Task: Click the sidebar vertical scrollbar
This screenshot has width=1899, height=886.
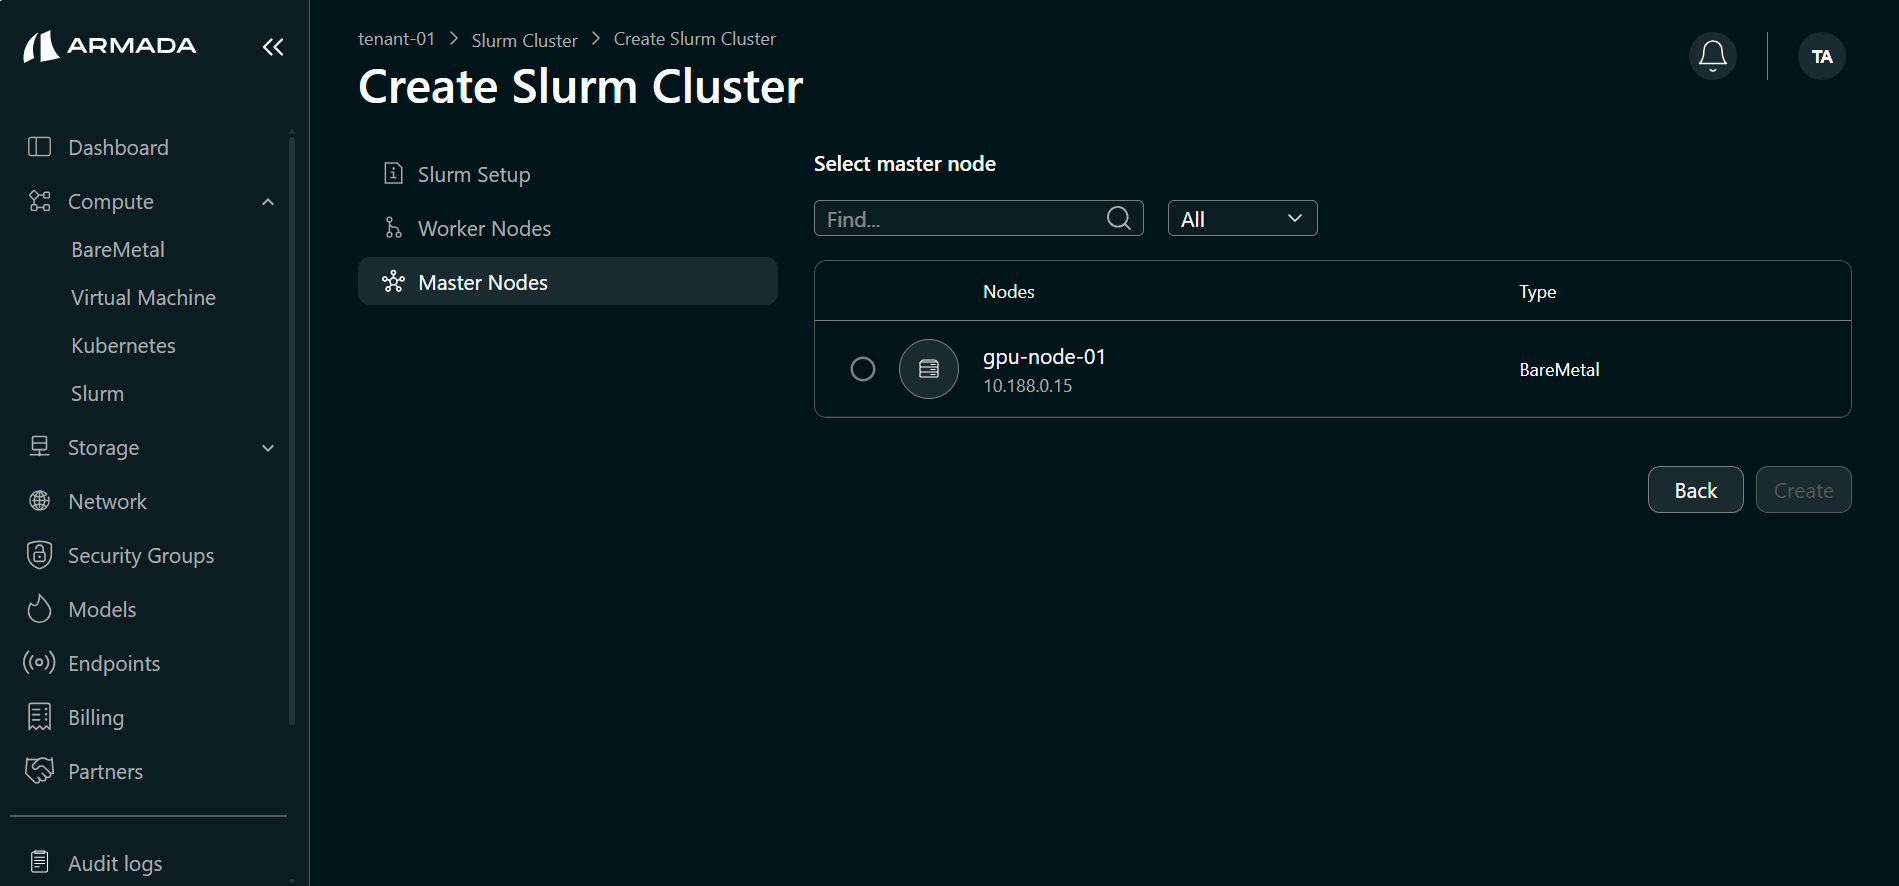Action: coord(292,430)
